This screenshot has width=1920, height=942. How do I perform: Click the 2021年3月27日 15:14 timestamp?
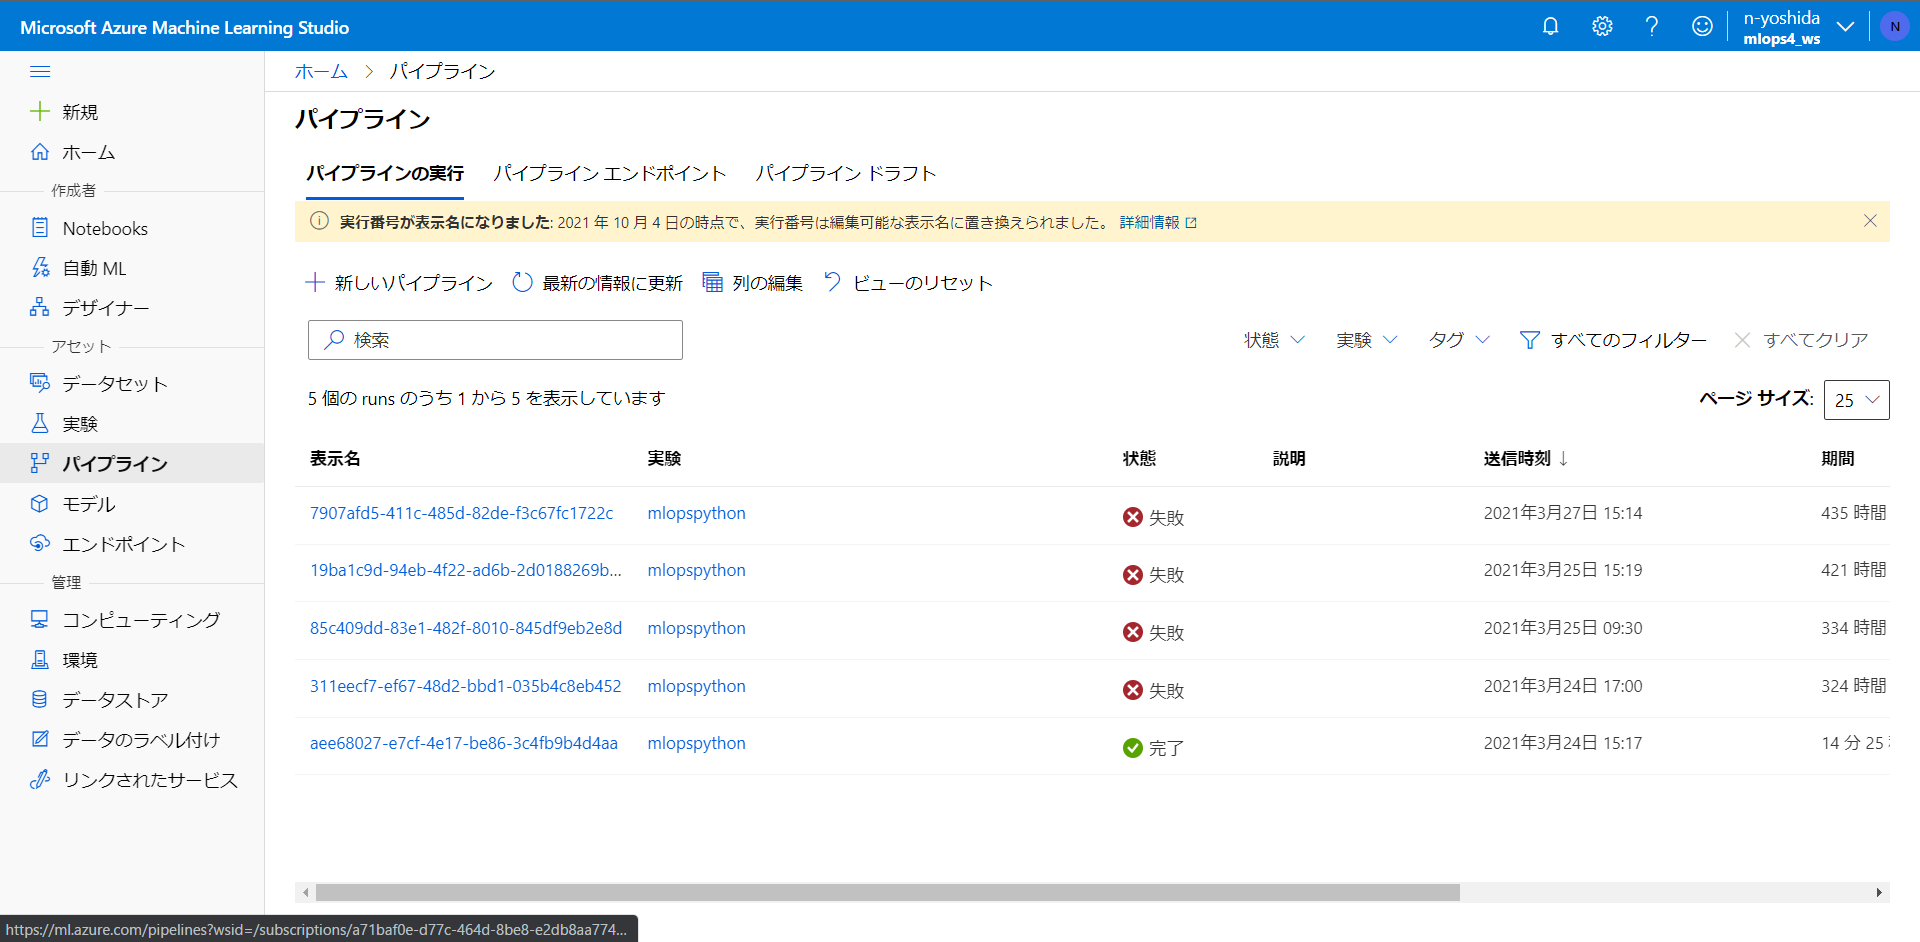point(1562,513)
